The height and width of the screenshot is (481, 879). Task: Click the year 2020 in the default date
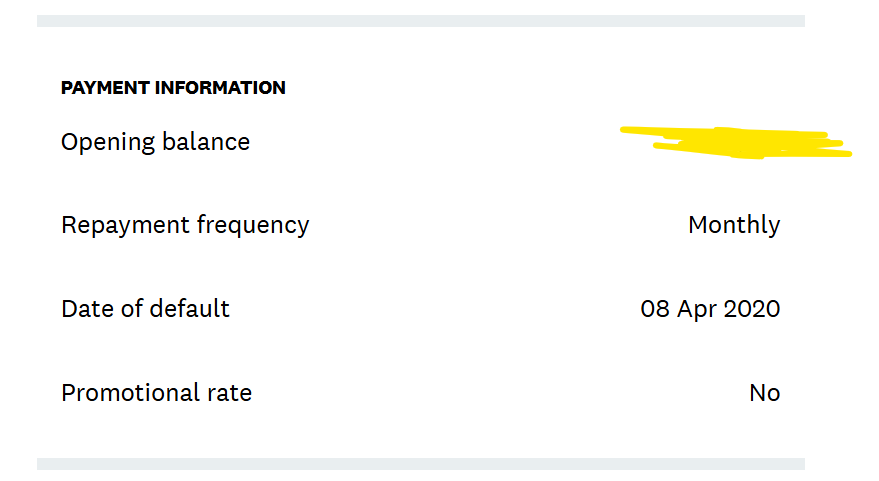click(752, 309)
